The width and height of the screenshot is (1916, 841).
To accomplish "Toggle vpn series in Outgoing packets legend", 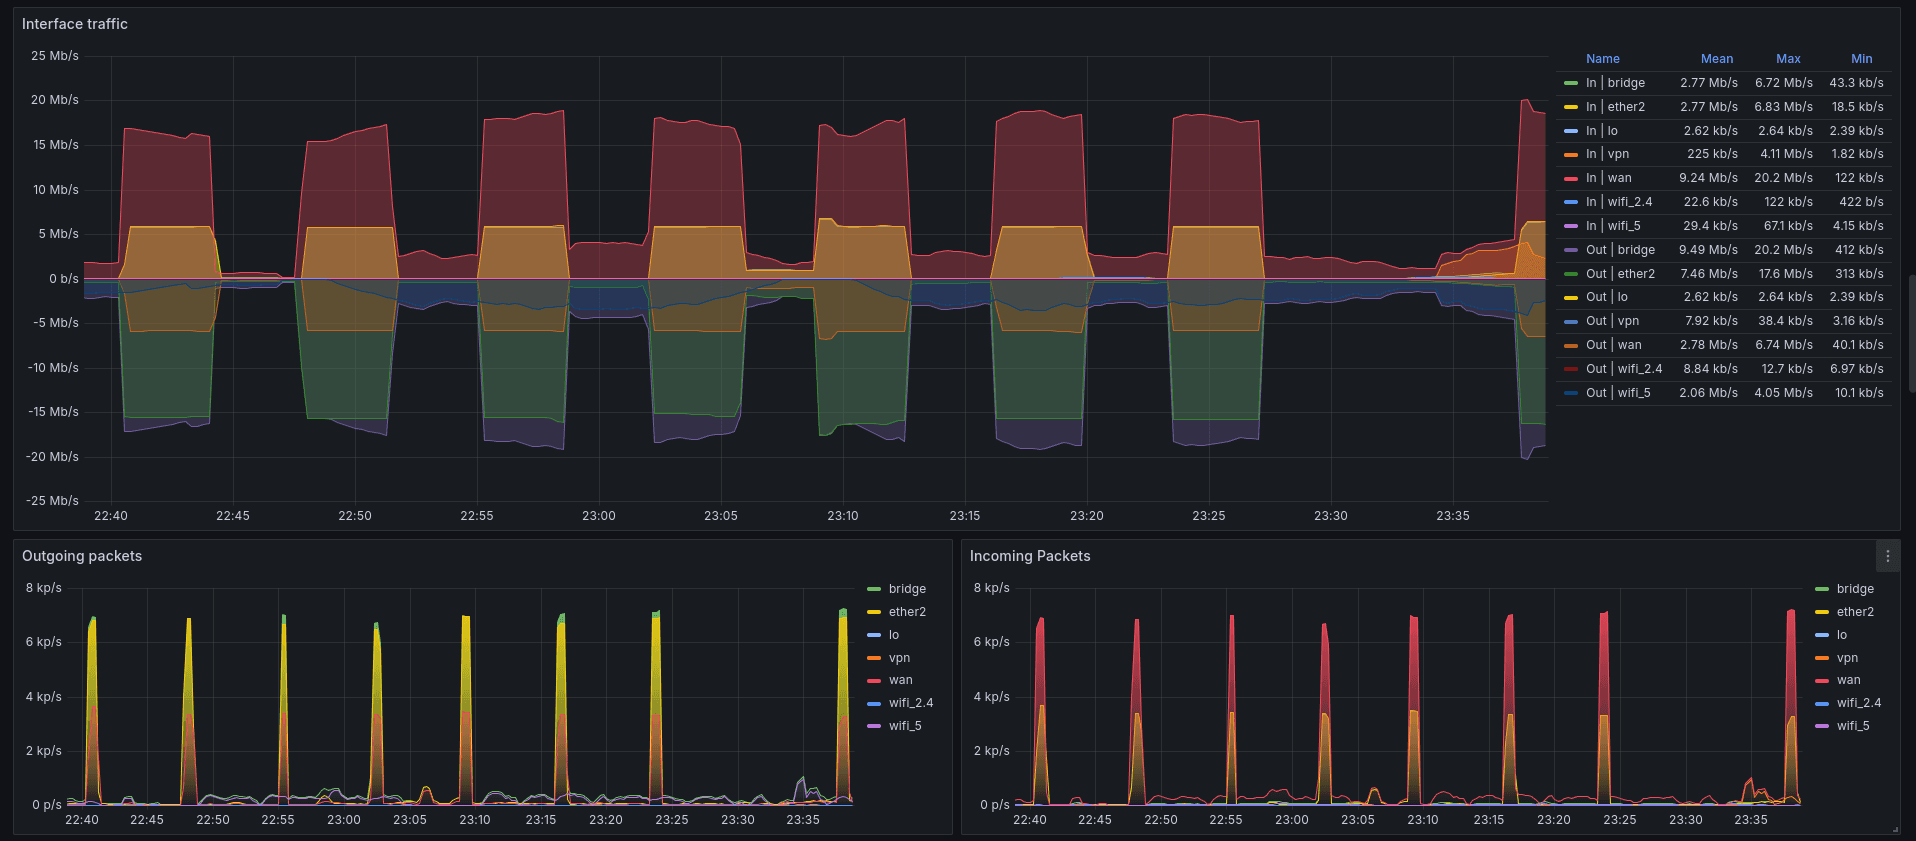I will coord(899,658).
